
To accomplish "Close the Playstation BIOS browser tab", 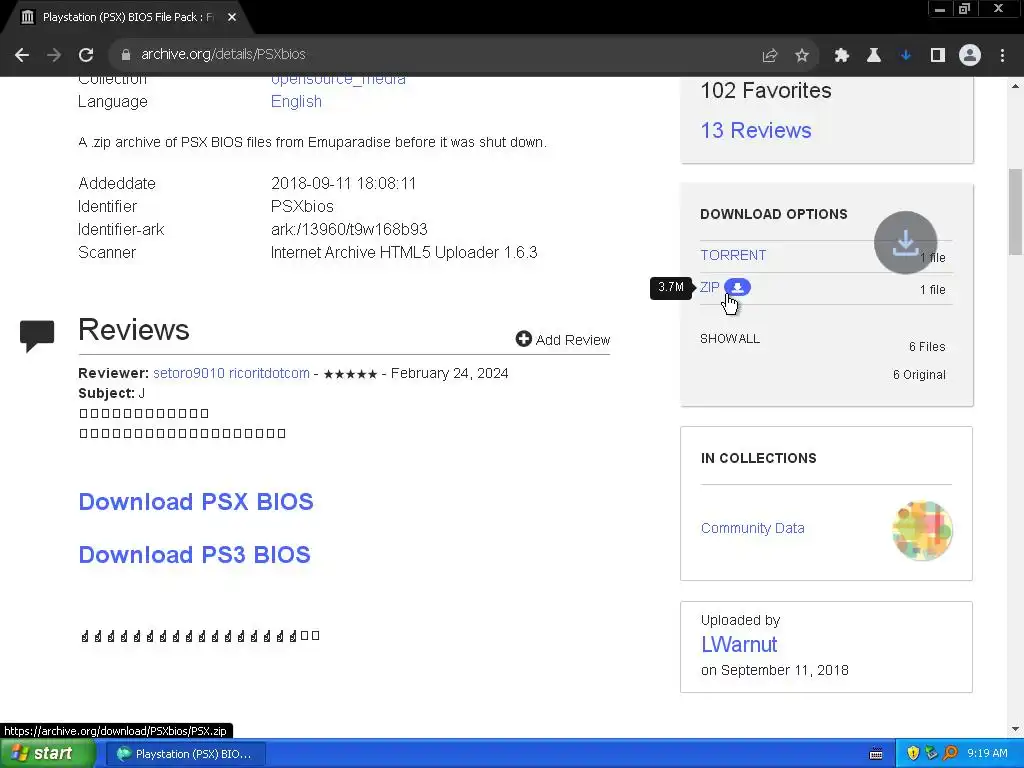I will pyautogui.click(x=232, y=17).
